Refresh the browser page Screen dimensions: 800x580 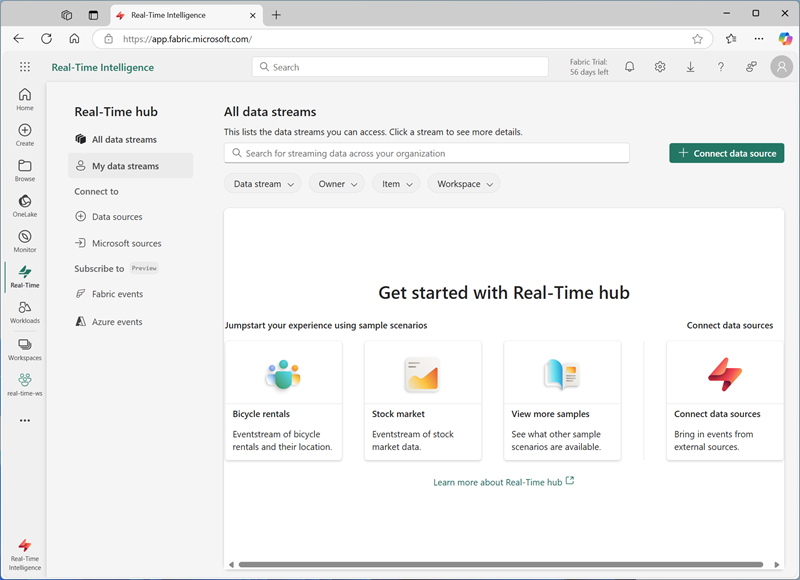coord(46,39)
